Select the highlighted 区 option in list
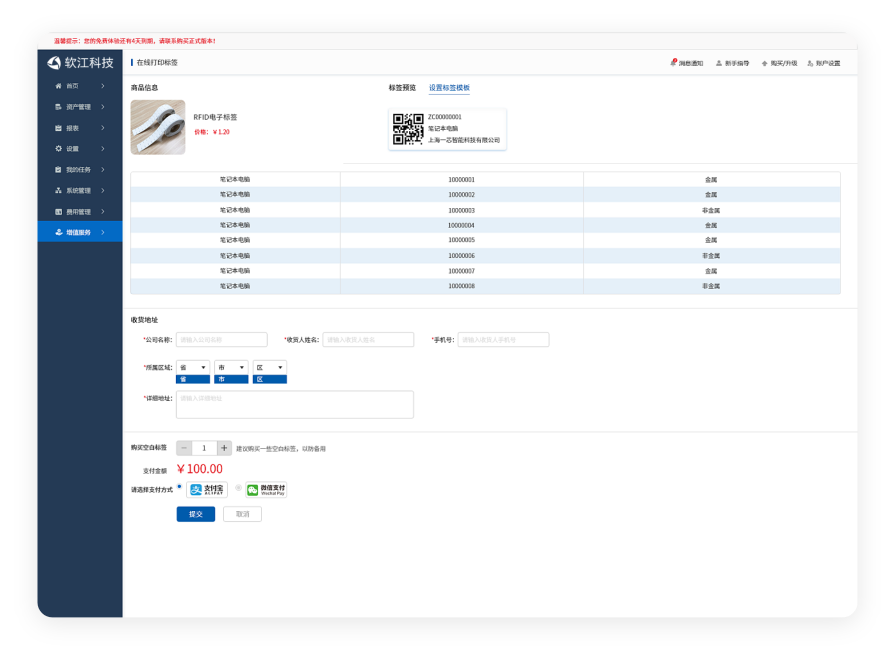 click(x=269, y=379)
